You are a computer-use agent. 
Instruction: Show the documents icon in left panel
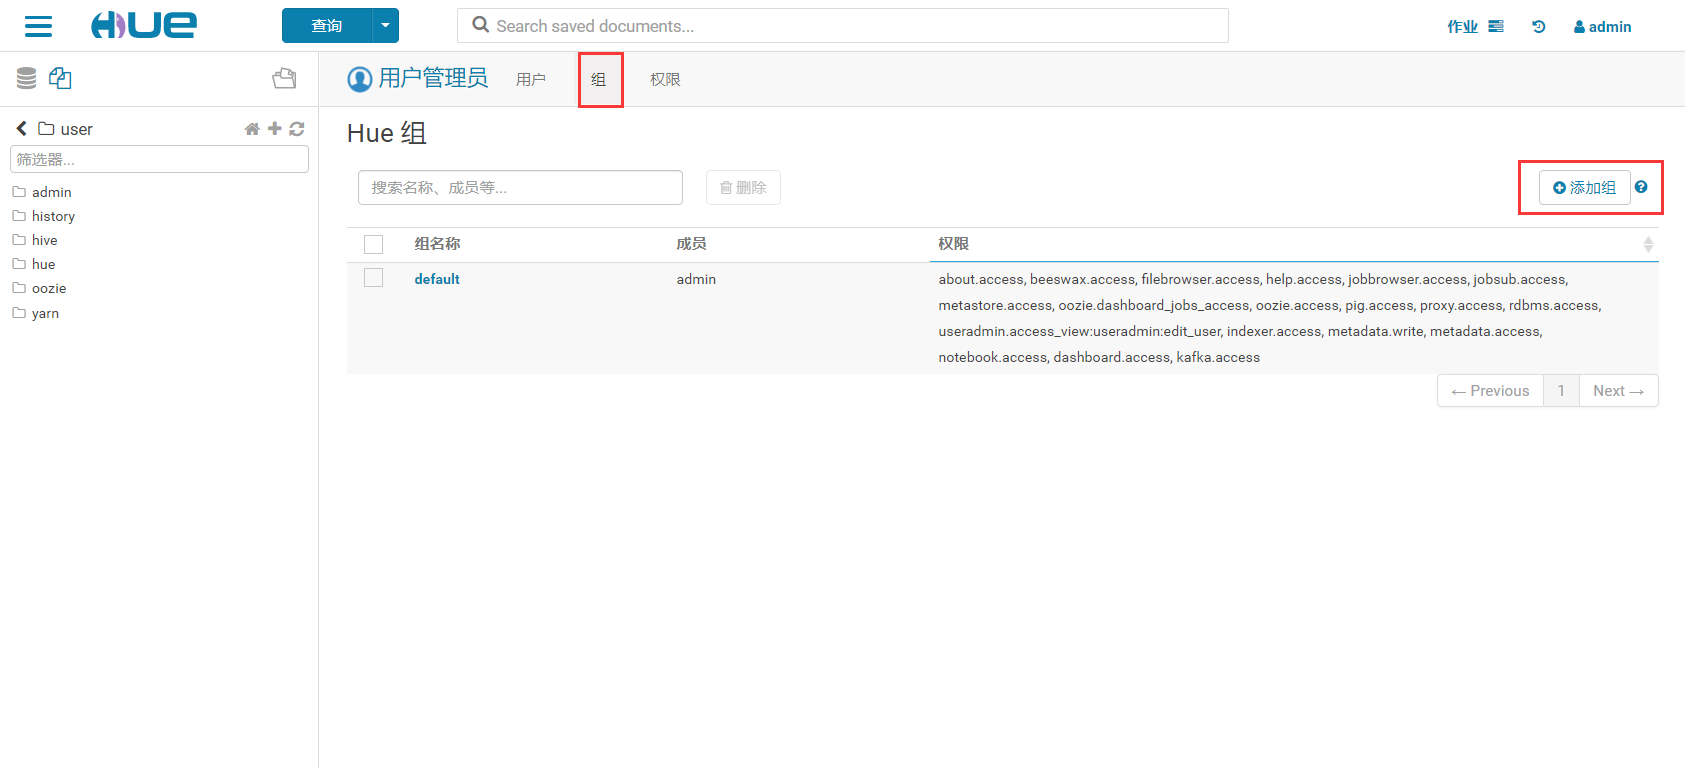[60, 78]
